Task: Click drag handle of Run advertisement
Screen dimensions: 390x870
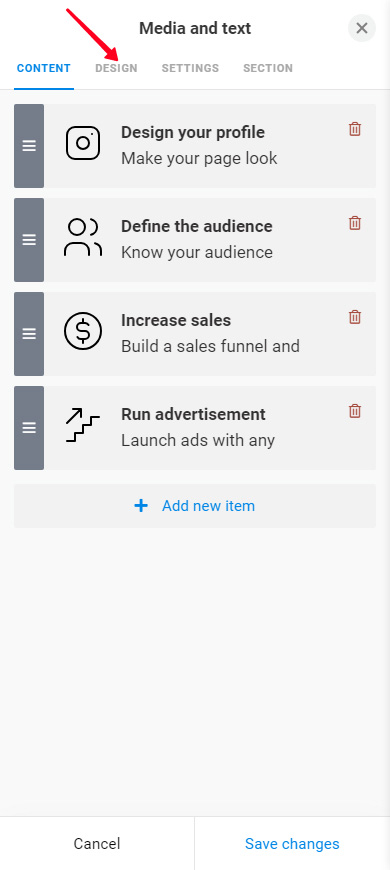Action: point(29,428)
